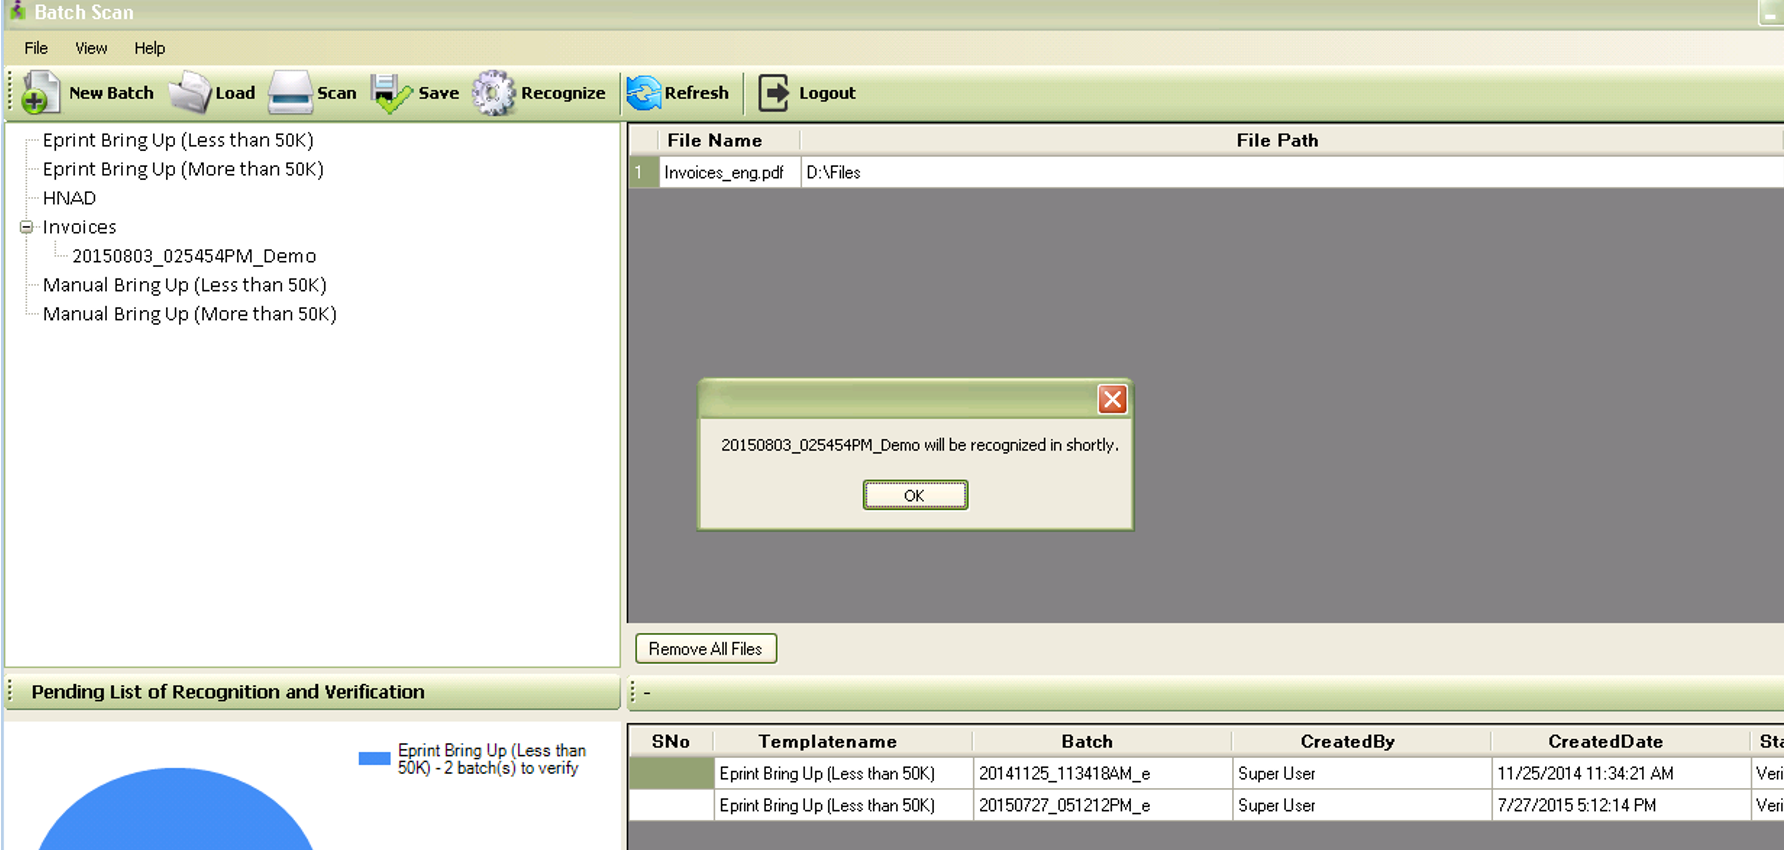Screen dimensions: 1784x850
Task: Save the batch using Save icon
Action: (x=391, y=93)
